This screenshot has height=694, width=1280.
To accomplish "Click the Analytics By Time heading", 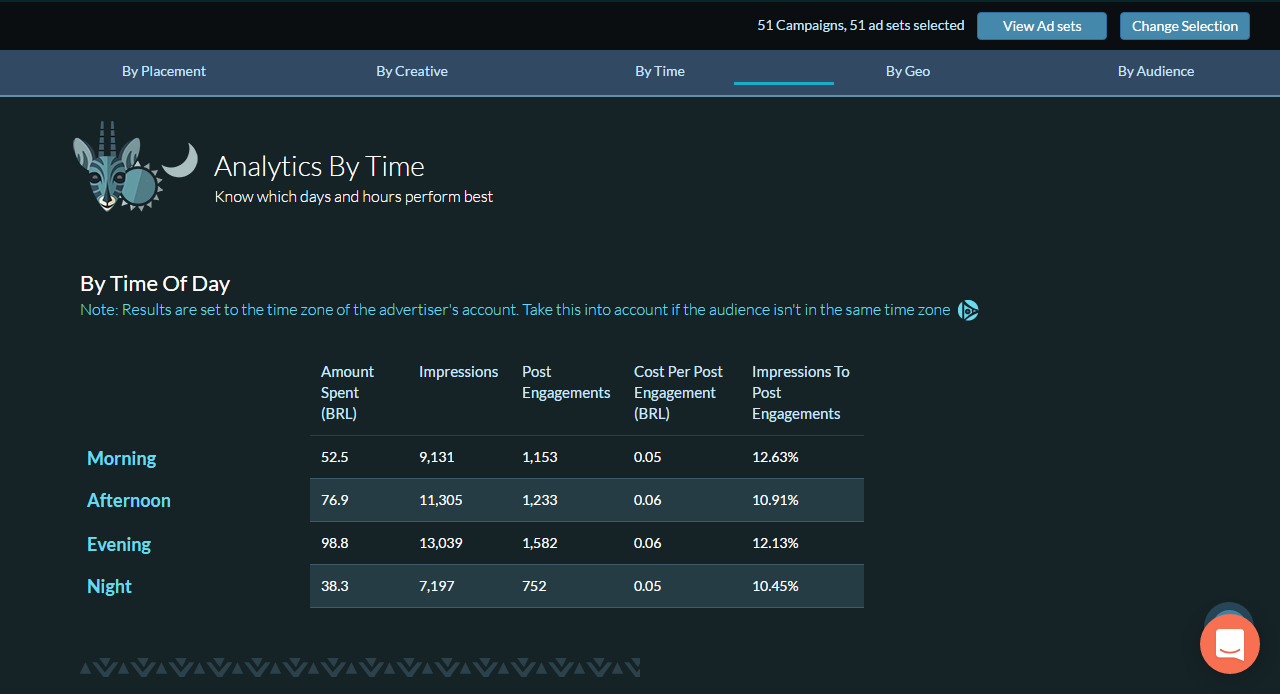I will (319, 166).
